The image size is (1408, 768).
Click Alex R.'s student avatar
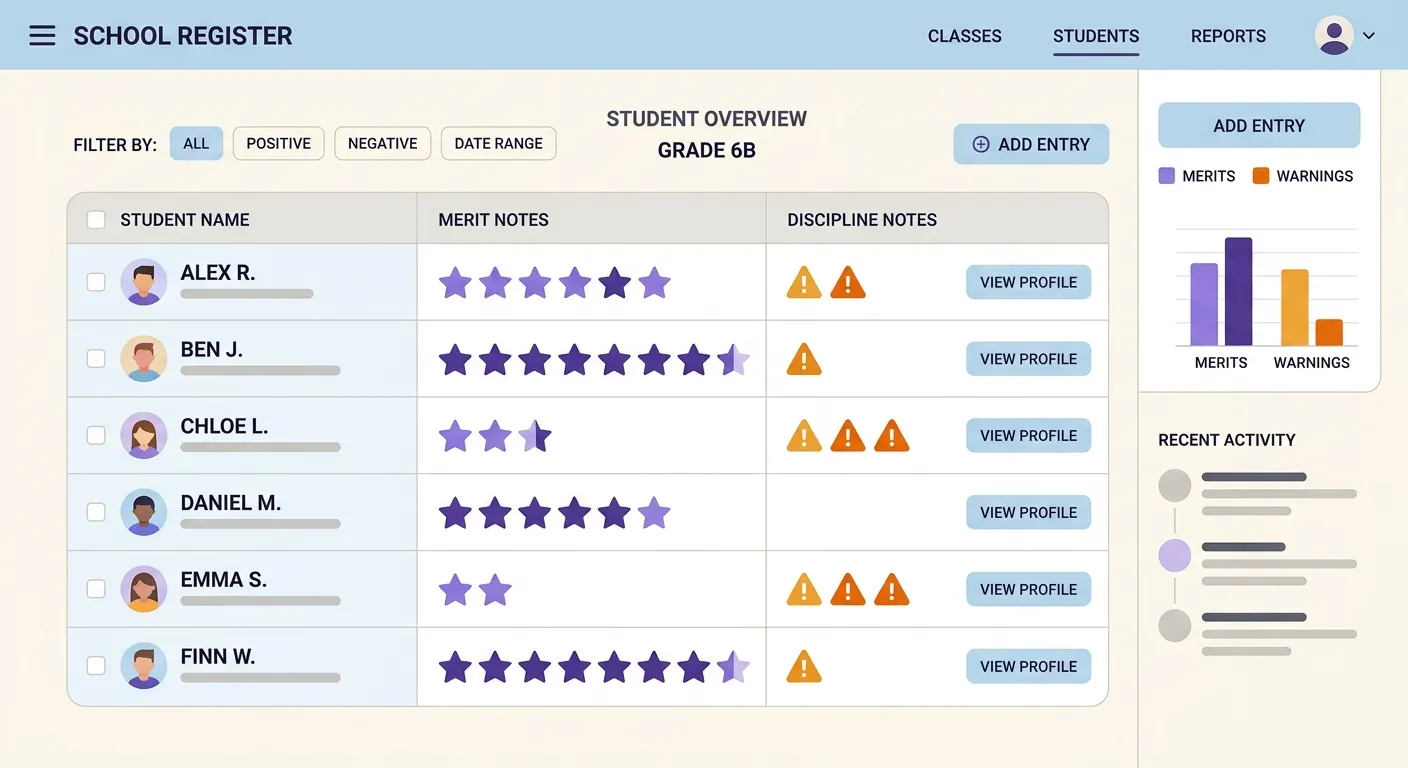(x=143, y=282)
